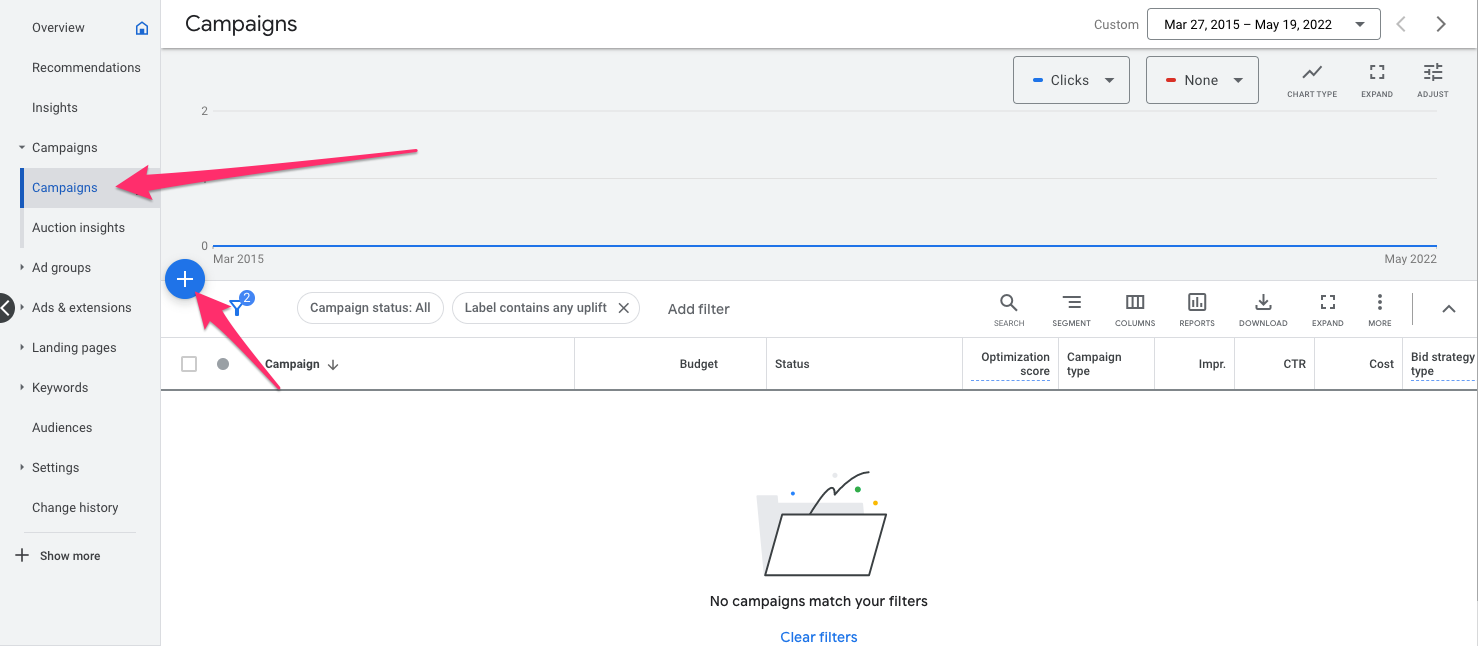Click Add filter
1478x646 pixels.
[x=699, y=309]
